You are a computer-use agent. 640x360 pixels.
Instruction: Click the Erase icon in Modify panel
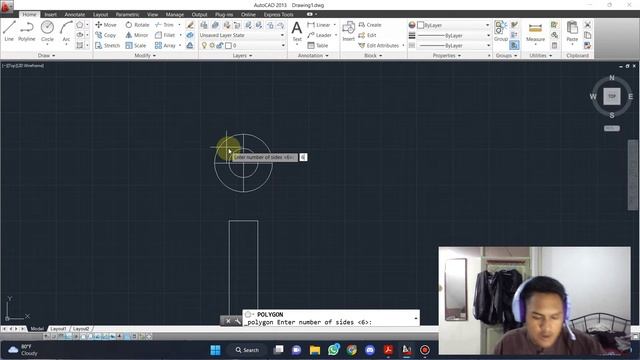coord(190,25)
